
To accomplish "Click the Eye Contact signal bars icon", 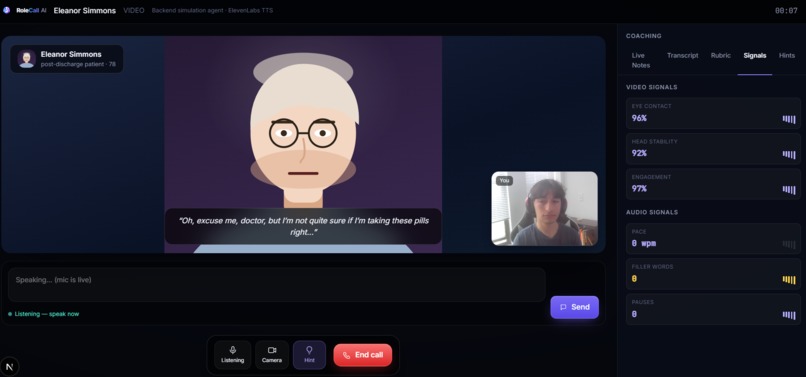I will coord(789,119).
